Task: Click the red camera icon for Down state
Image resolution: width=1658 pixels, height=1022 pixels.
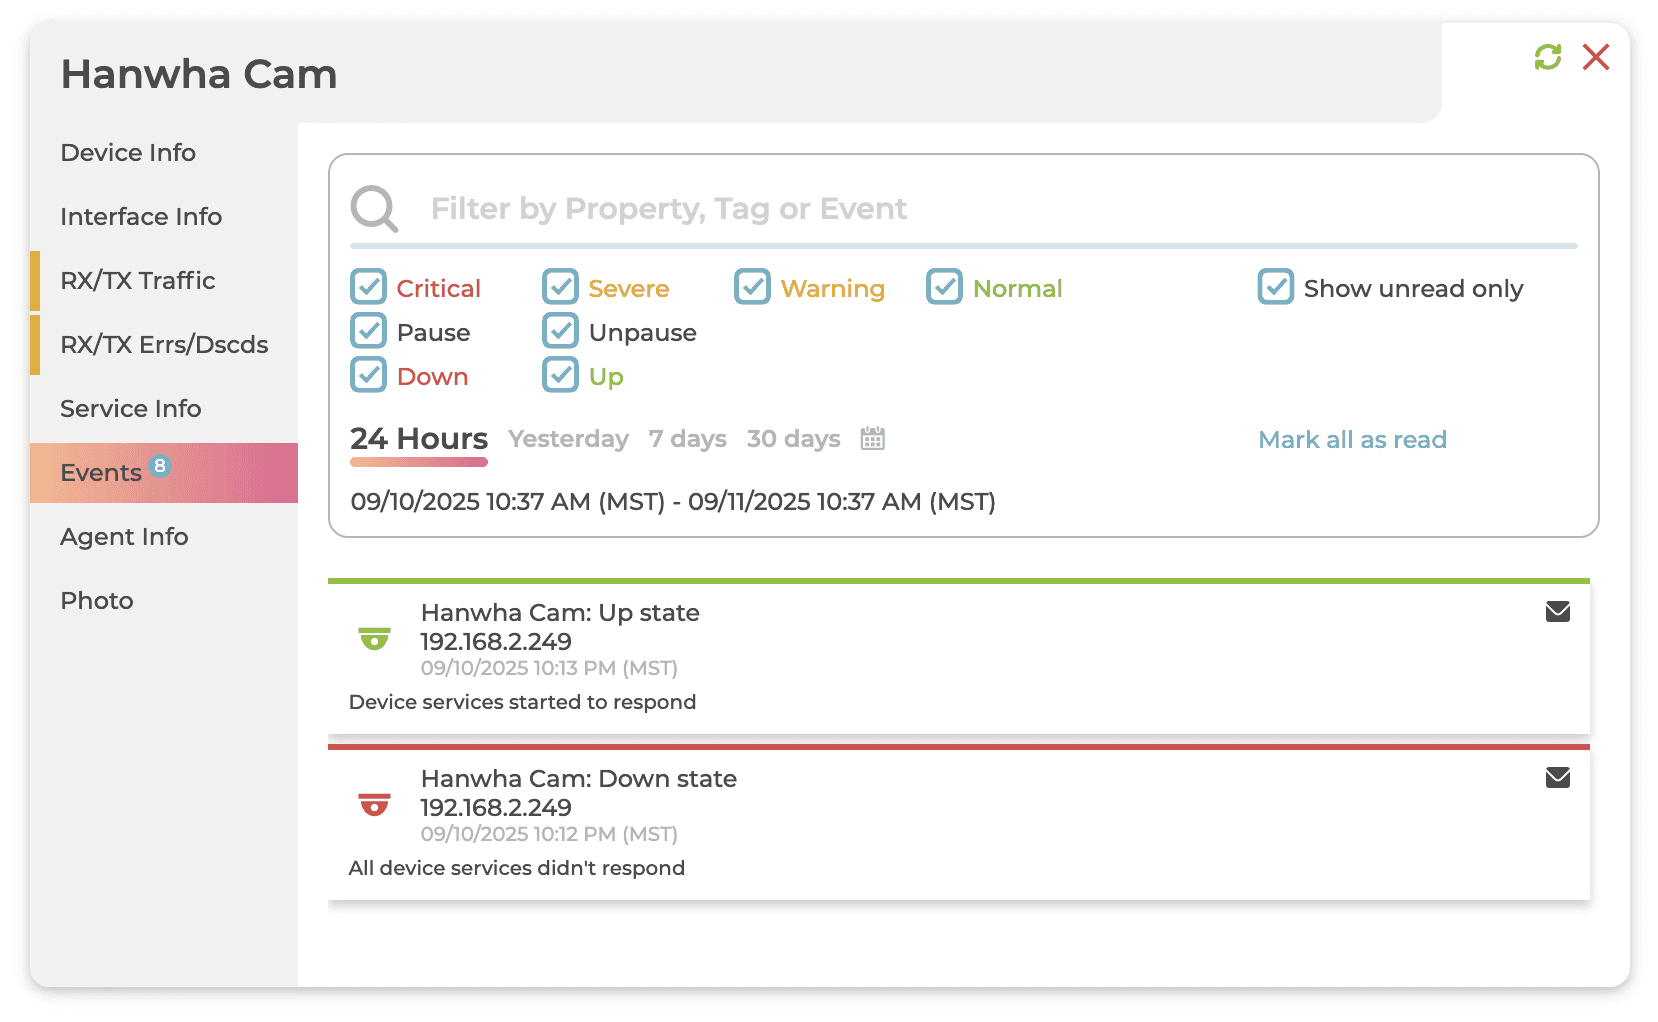Action: [374, 804]
